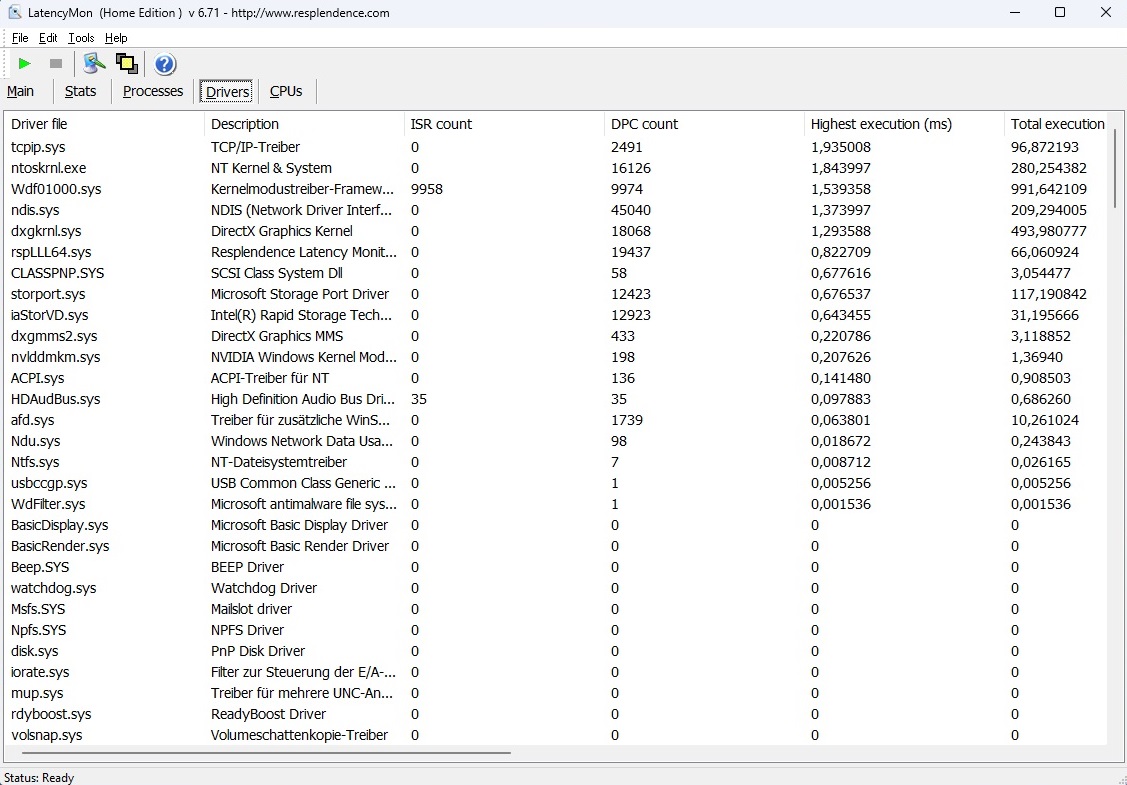Select the iaStorVD.sys driver row
The height and width of the screenshot is (785, 1127).
pos(556,315)
